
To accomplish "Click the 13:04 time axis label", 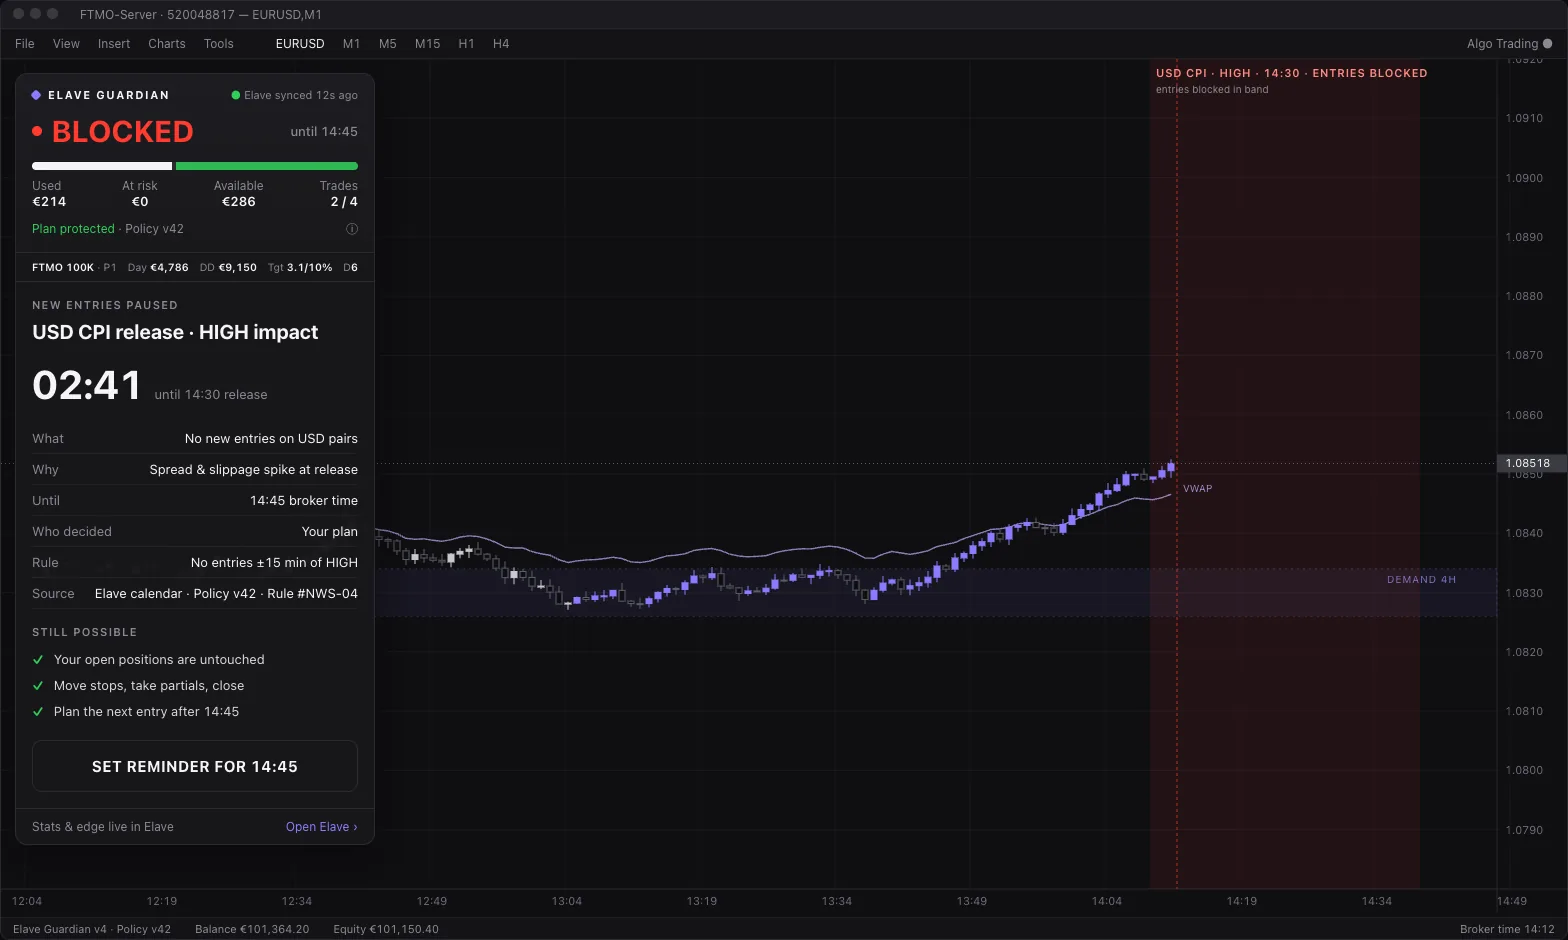I will point(567,902).
